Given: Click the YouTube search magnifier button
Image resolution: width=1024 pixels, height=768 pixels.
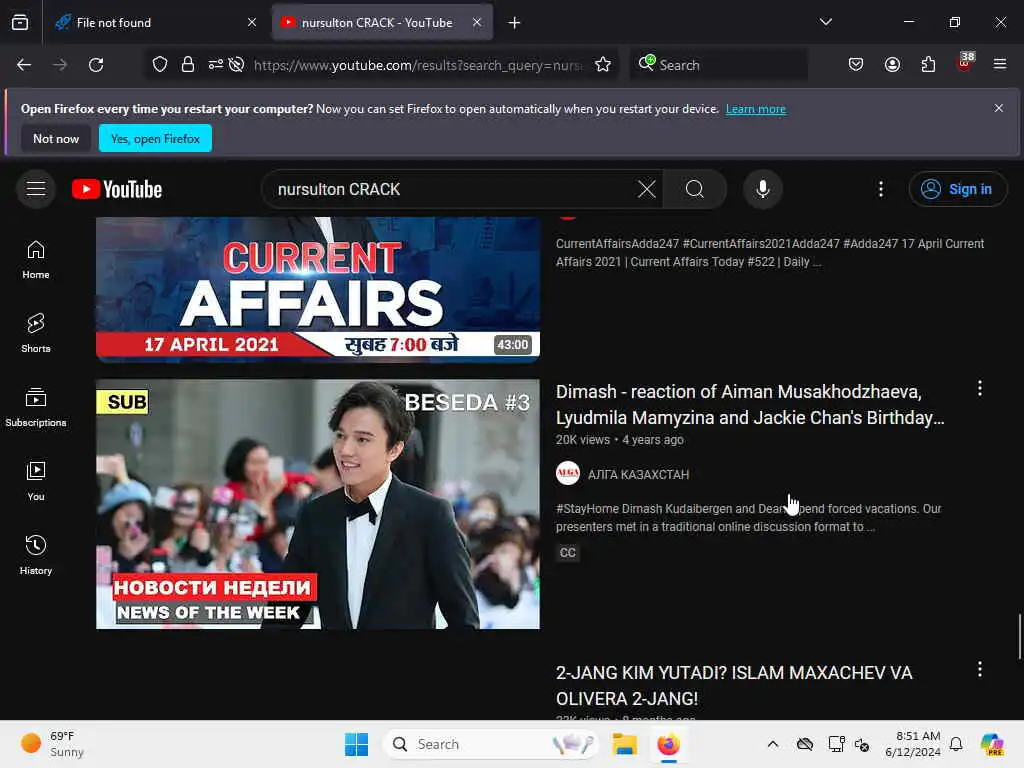Looking at the screenshot, I should point(695,189).
